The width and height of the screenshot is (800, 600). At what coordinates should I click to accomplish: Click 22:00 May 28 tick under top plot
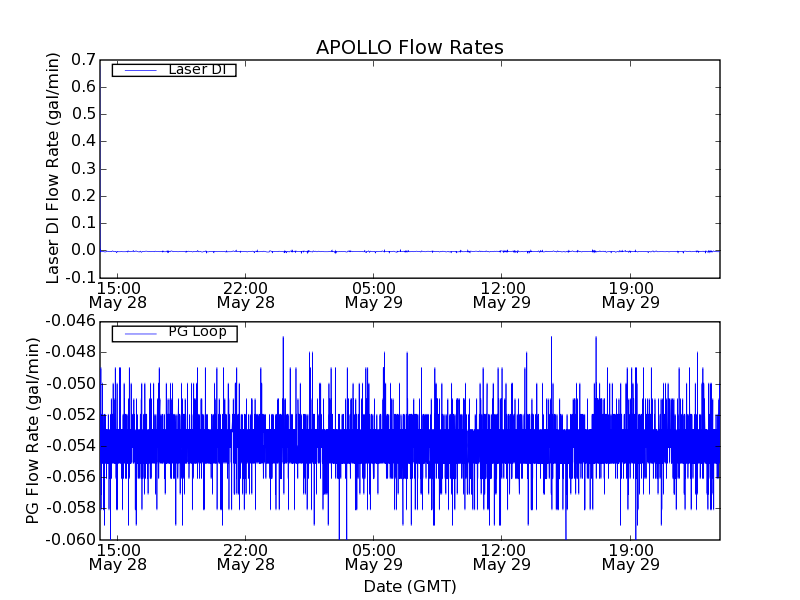(x=246, y=294)
